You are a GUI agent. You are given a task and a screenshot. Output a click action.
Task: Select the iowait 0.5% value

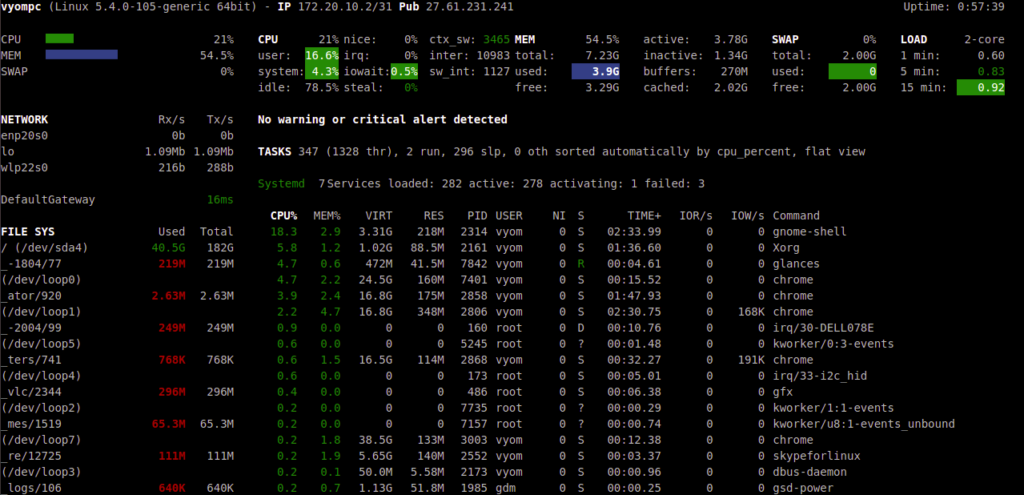(404, 71)
